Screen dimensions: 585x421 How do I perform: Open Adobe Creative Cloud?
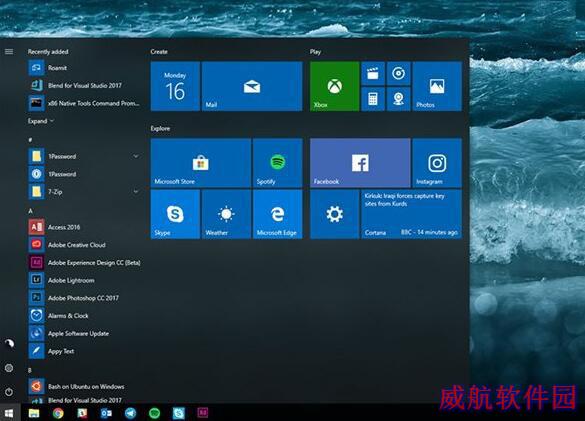(84, 245)
